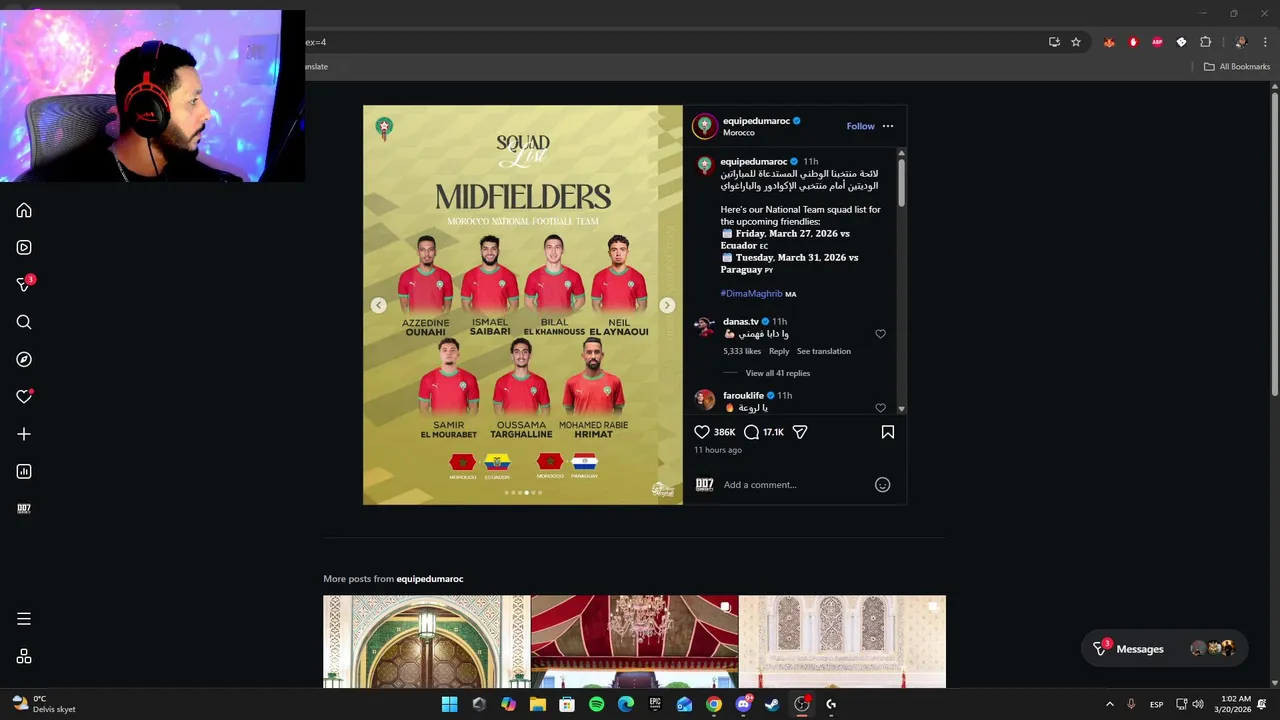The height and width of the screenshot is (720, 1280).
Task: Open the Search panel in sidebar
Action: click(24, 322)
